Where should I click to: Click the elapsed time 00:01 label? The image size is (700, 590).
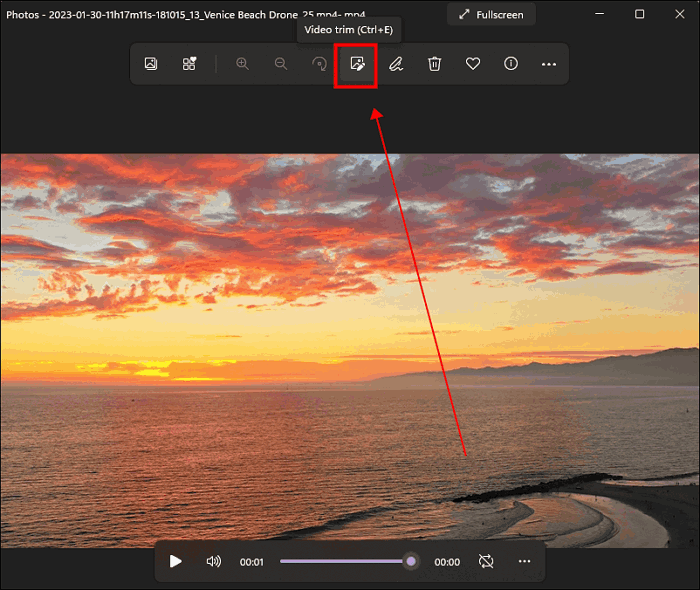click(252, 562)
